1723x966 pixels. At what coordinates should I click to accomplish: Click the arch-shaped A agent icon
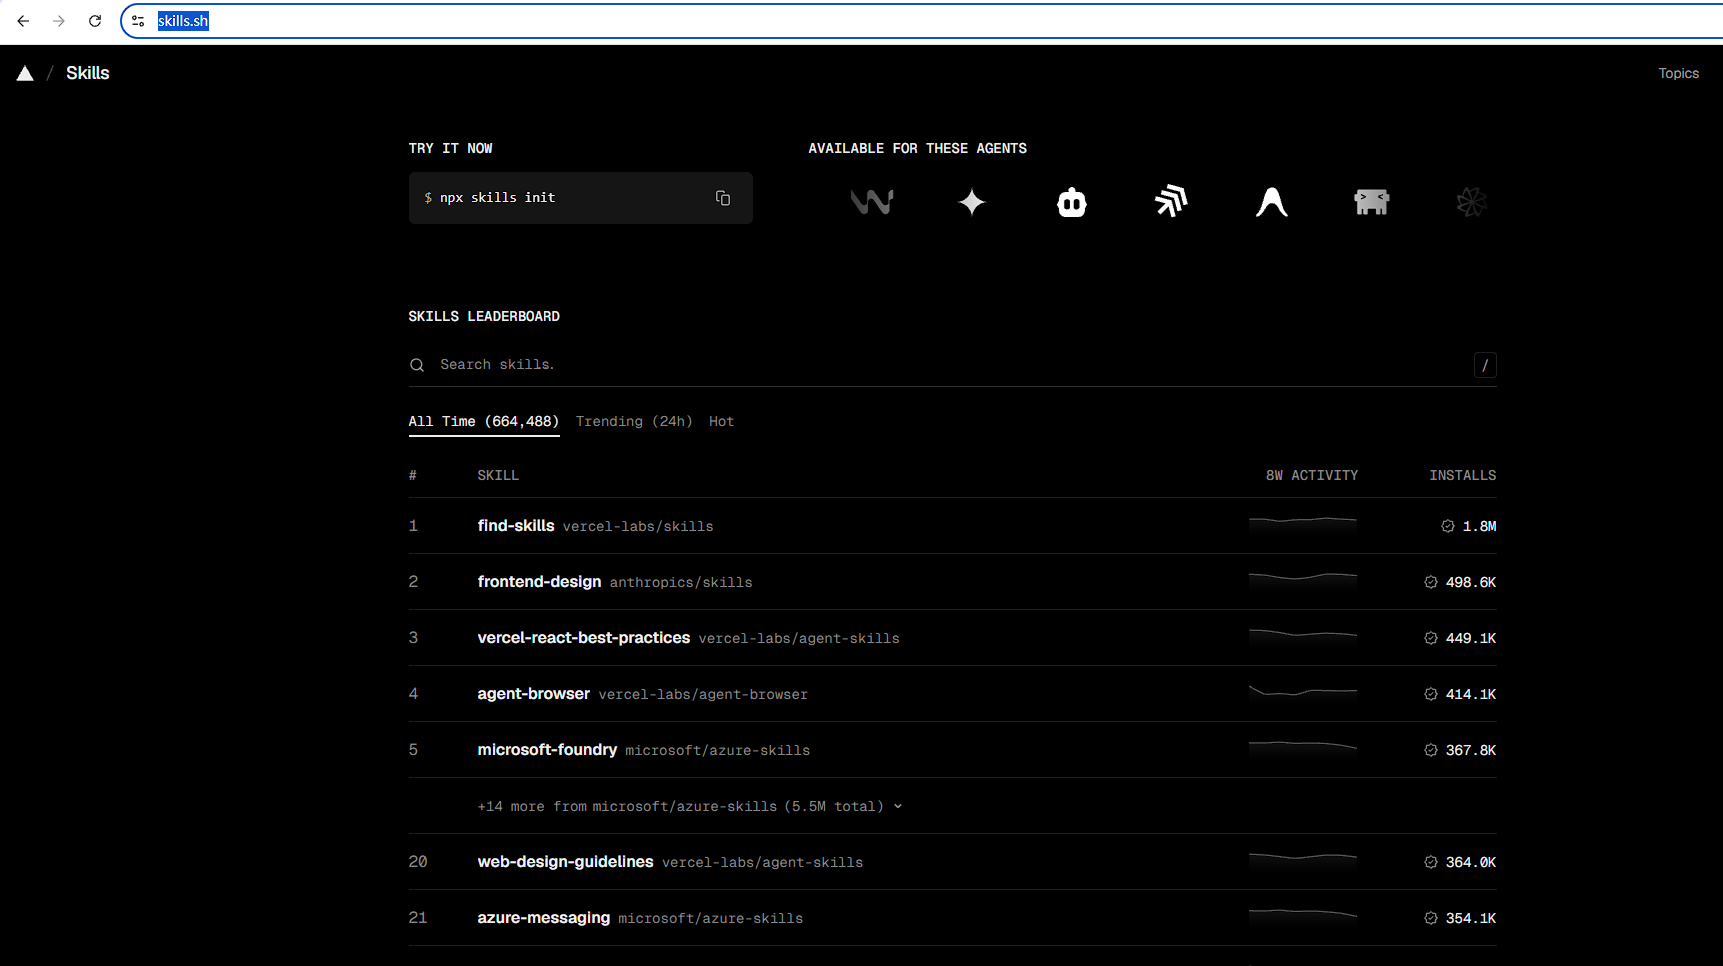point(1272,202)
